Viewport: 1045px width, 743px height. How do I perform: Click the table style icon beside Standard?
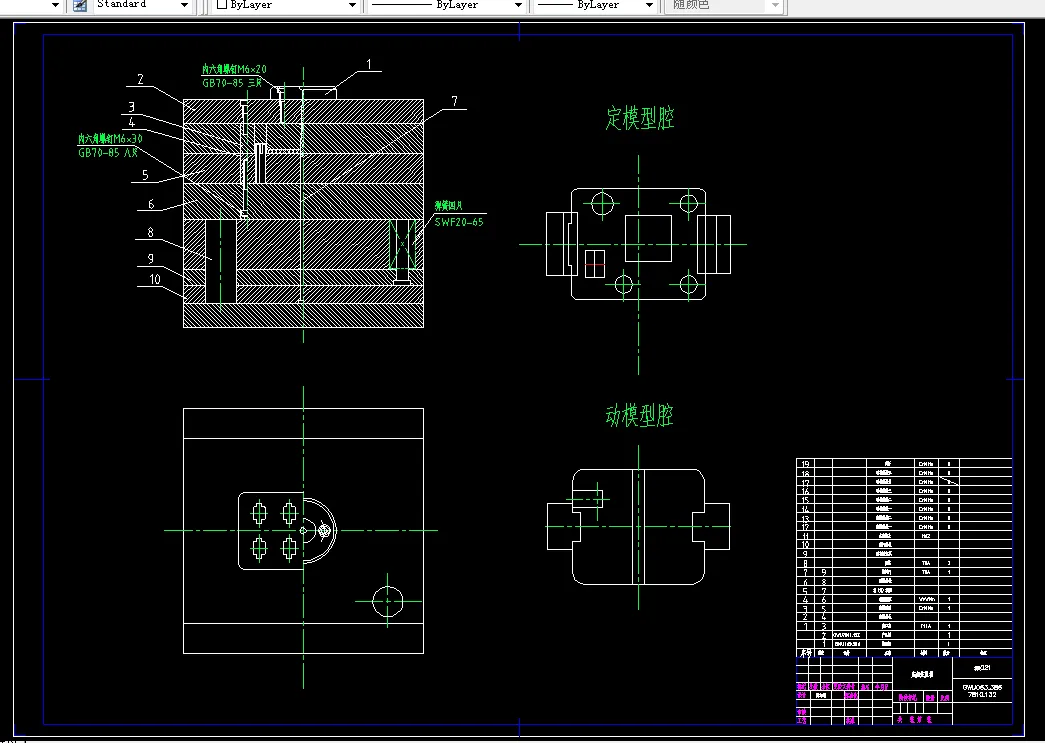coord(80,5)
